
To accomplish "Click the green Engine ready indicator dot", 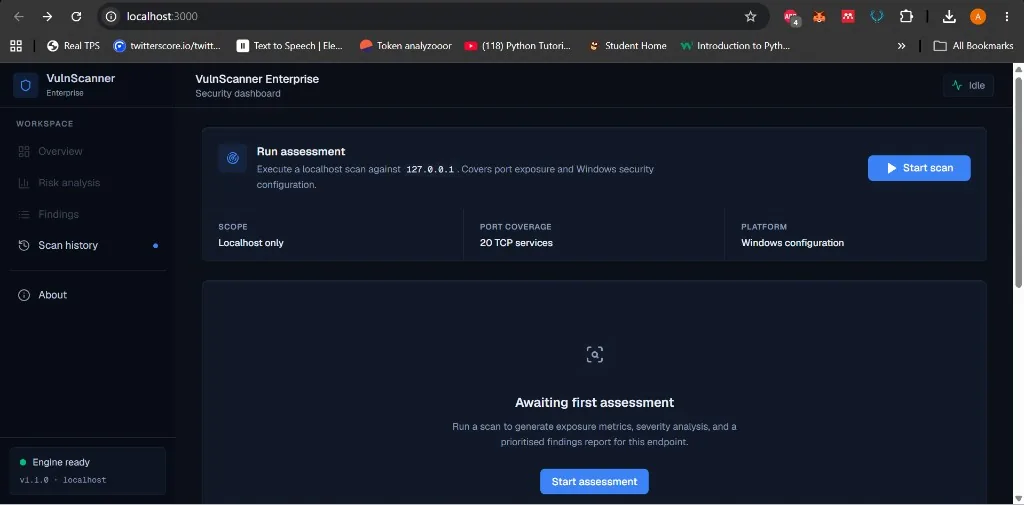I will click(x=24, y=463).
